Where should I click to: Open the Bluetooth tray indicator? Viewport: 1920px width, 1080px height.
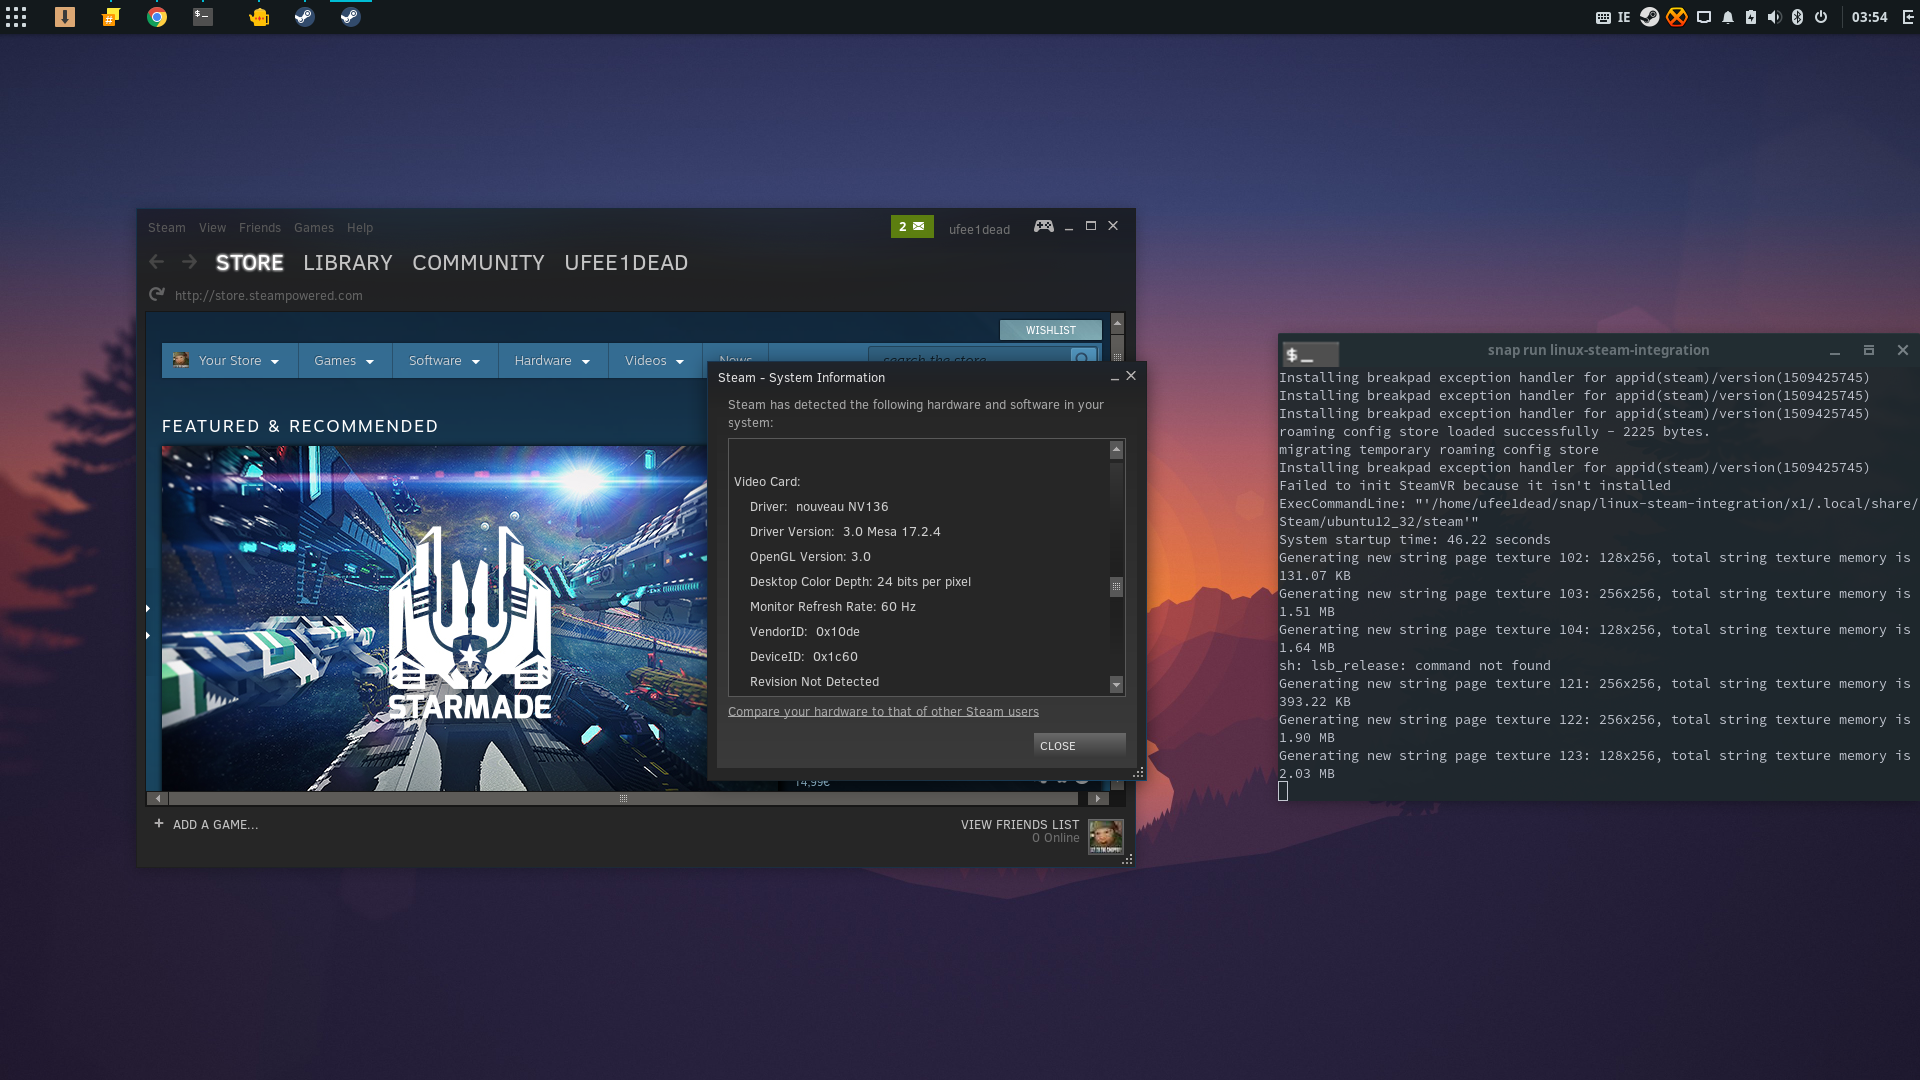(1797, 17)
